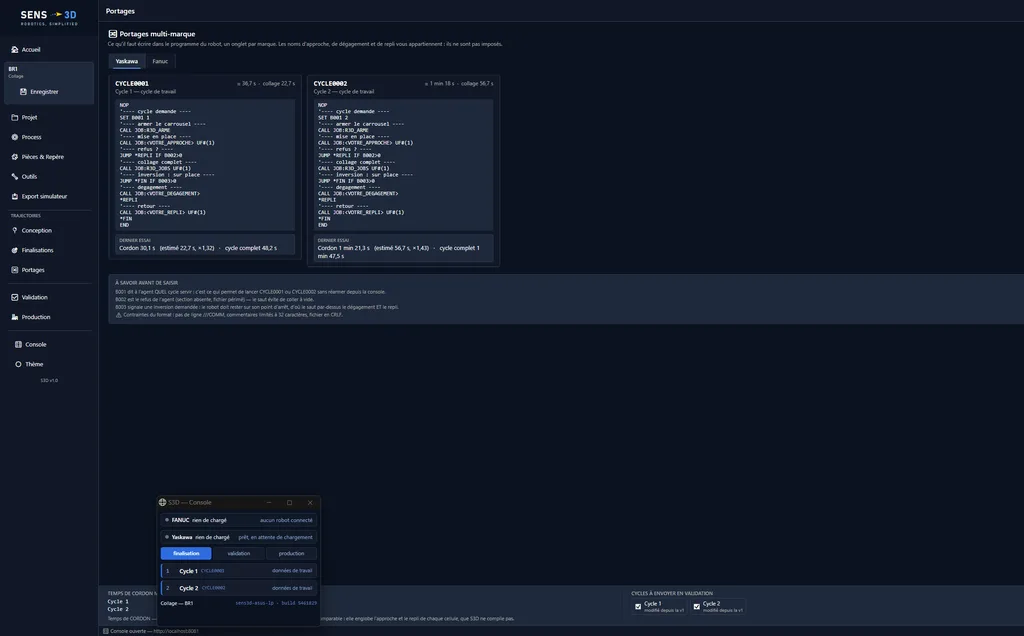Screen dimensions: 1024x636
Task: Click the FANUC robot status row in the Console
Action: 238,520
